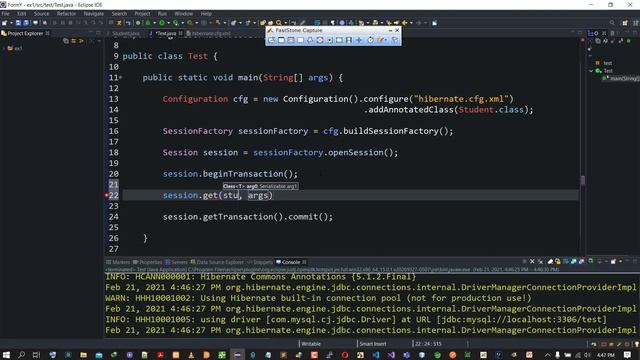Open the Run configurations dropdown arrow
Viewport: 640px width, 360px height.
169,23
